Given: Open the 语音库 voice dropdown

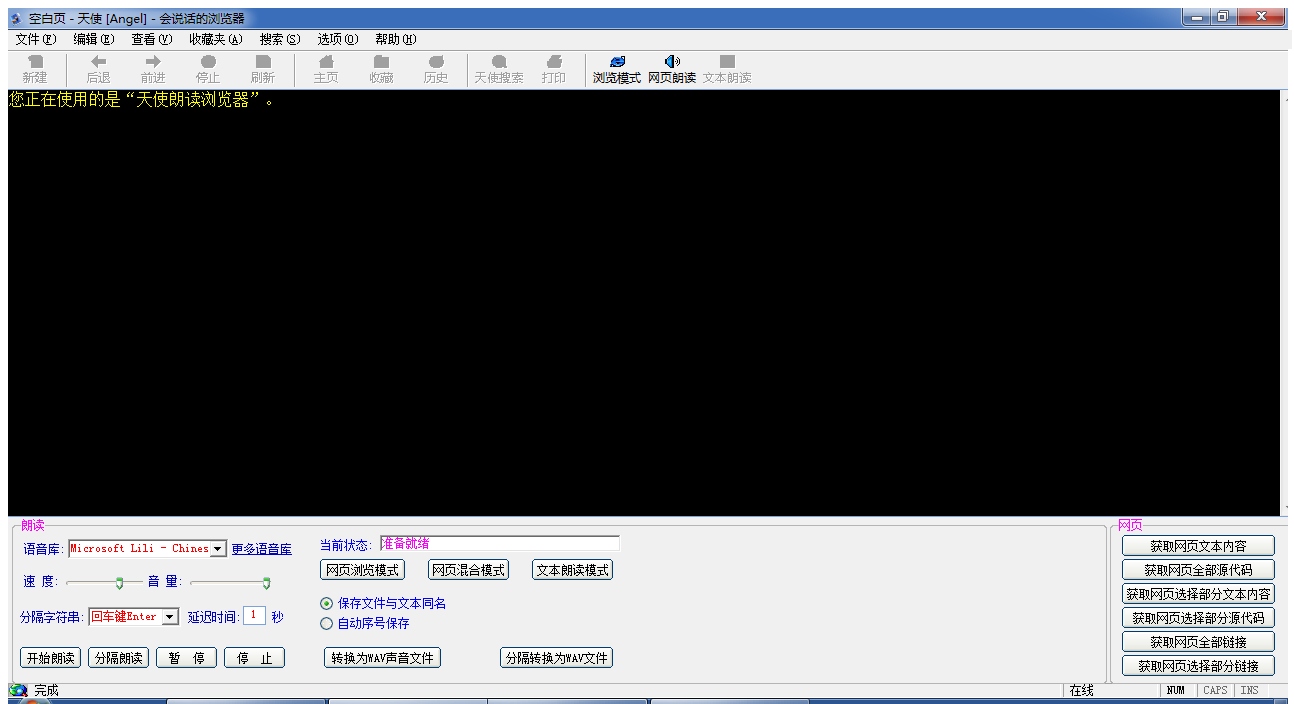Looking at the screenshot, I should (218, 549).
